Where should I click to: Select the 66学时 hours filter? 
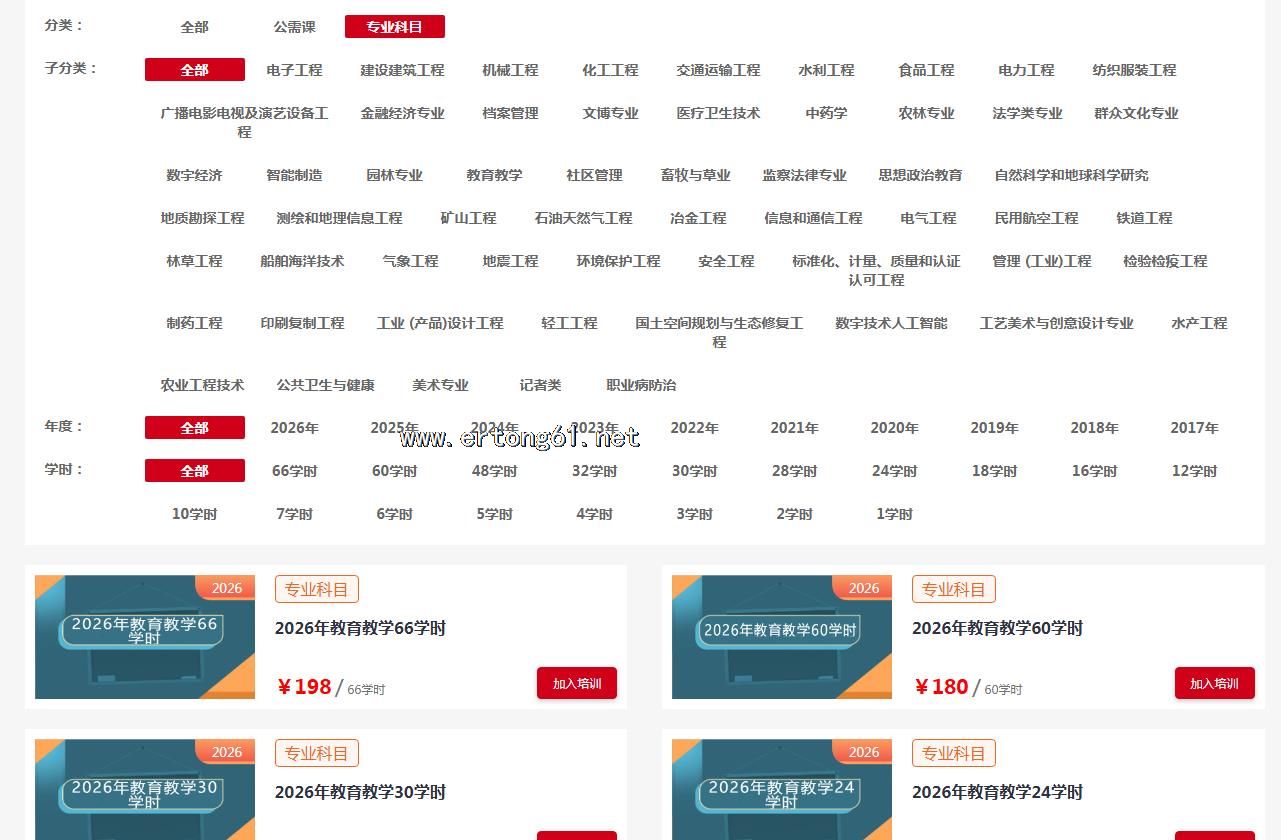pyautogui.click(x=294, y=471)
